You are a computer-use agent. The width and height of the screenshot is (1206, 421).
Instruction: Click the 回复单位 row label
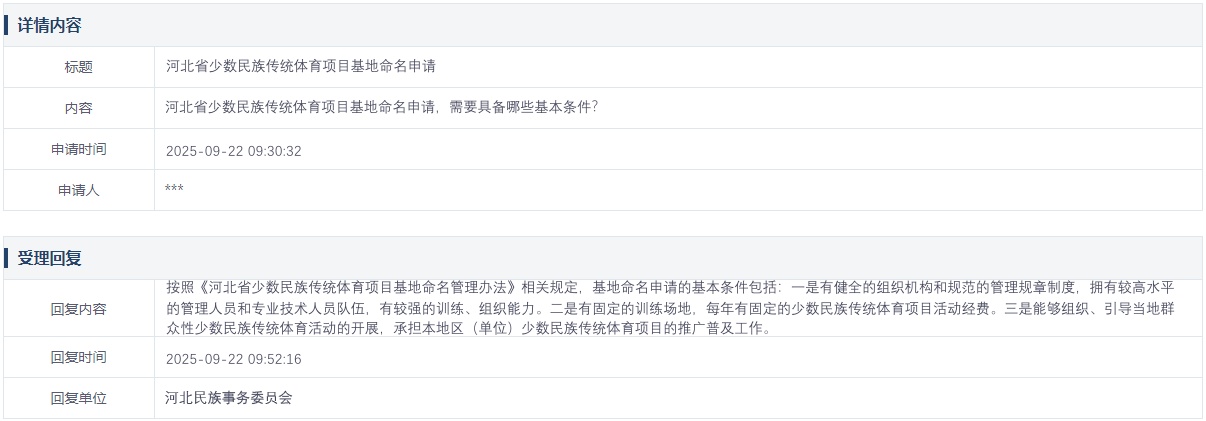79,398
